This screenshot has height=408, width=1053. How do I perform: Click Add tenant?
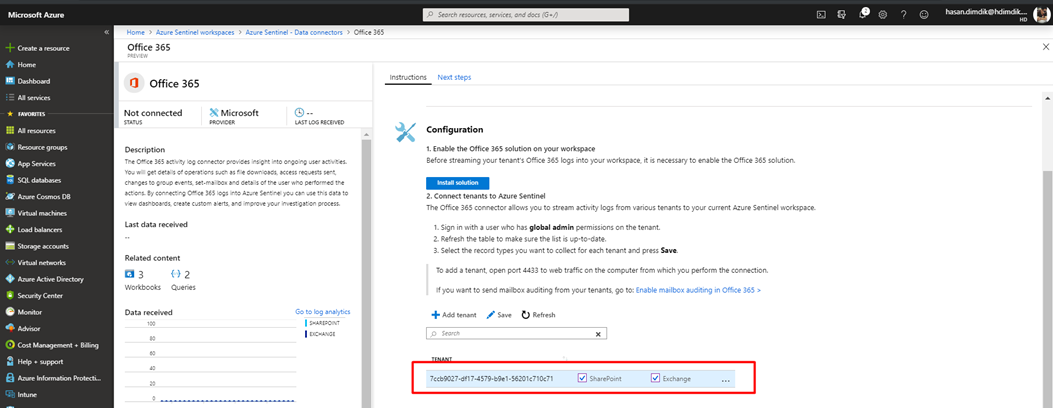point(454,315)
